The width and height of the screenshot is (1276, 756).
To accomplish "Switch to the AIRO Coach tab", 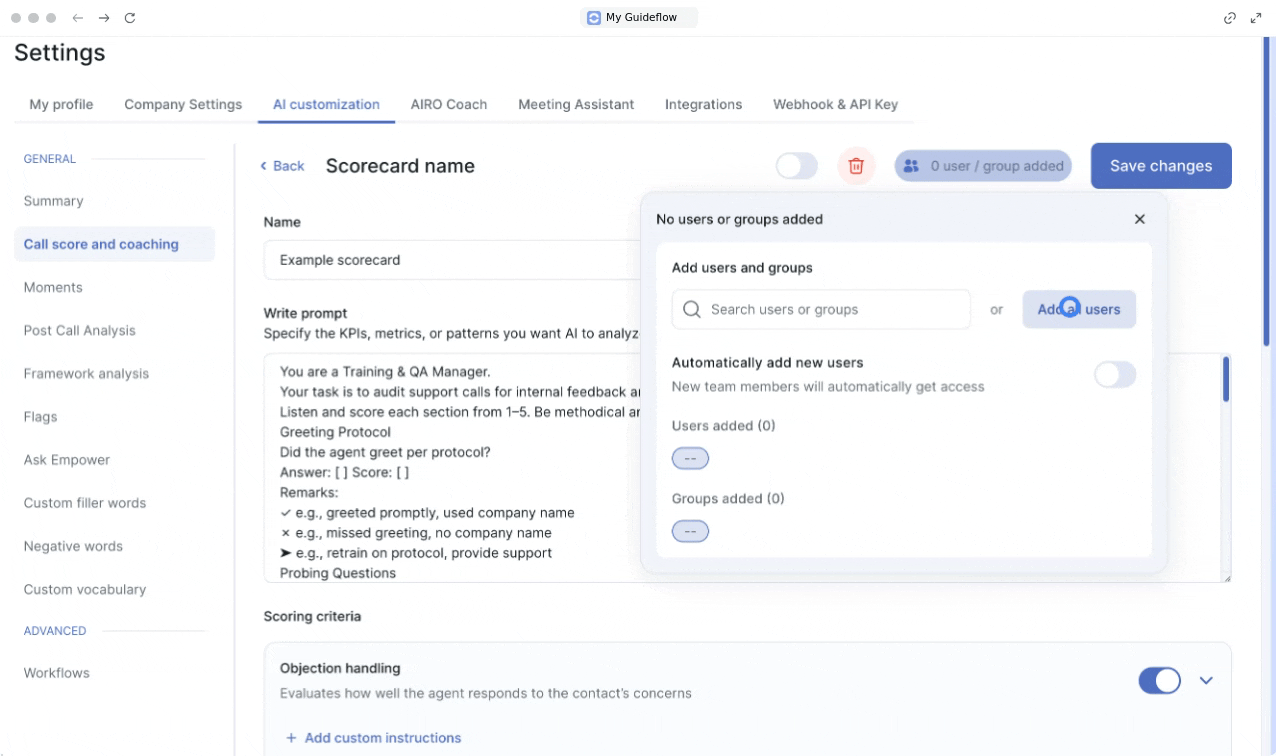I will [448, 104].
